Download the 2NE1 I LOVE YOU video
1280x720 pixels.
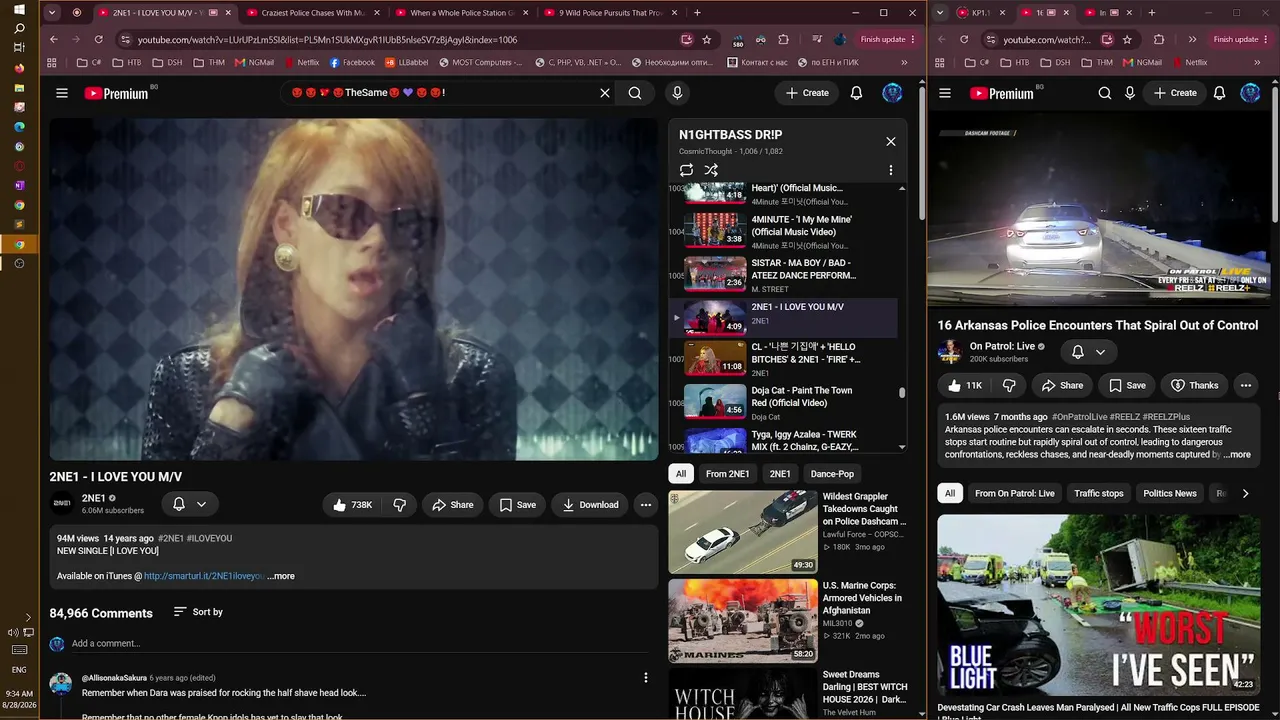coord(590,505)
